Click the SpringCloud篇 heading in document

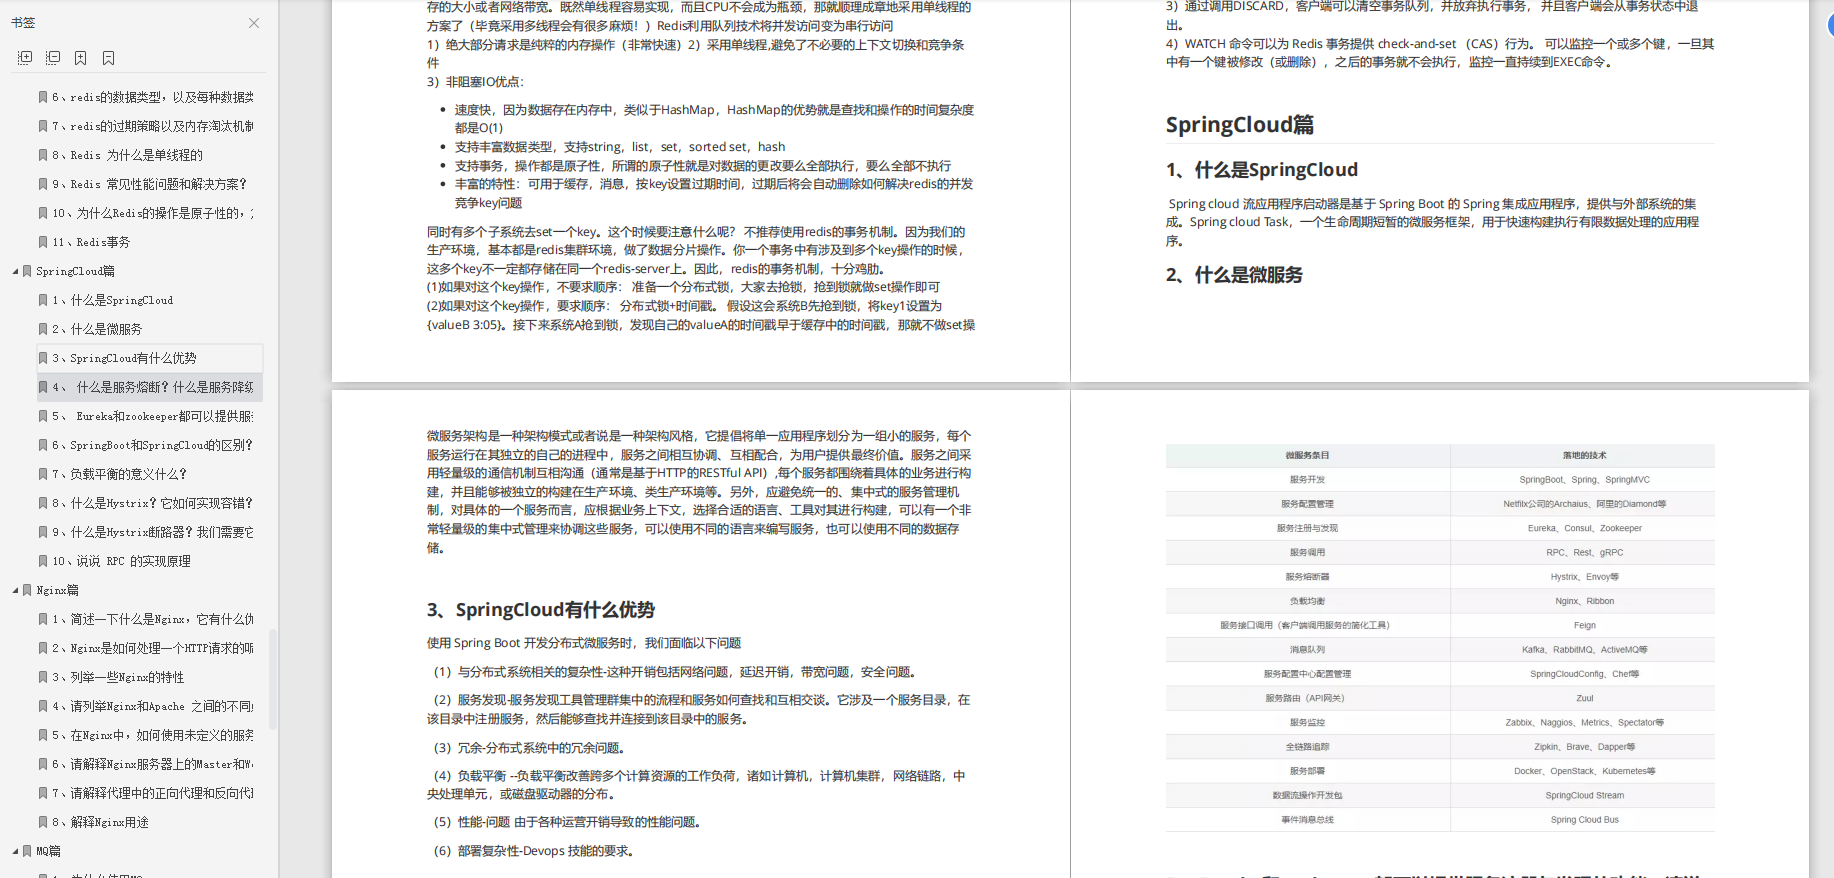pyautogui.click(x=1240, y=125)
